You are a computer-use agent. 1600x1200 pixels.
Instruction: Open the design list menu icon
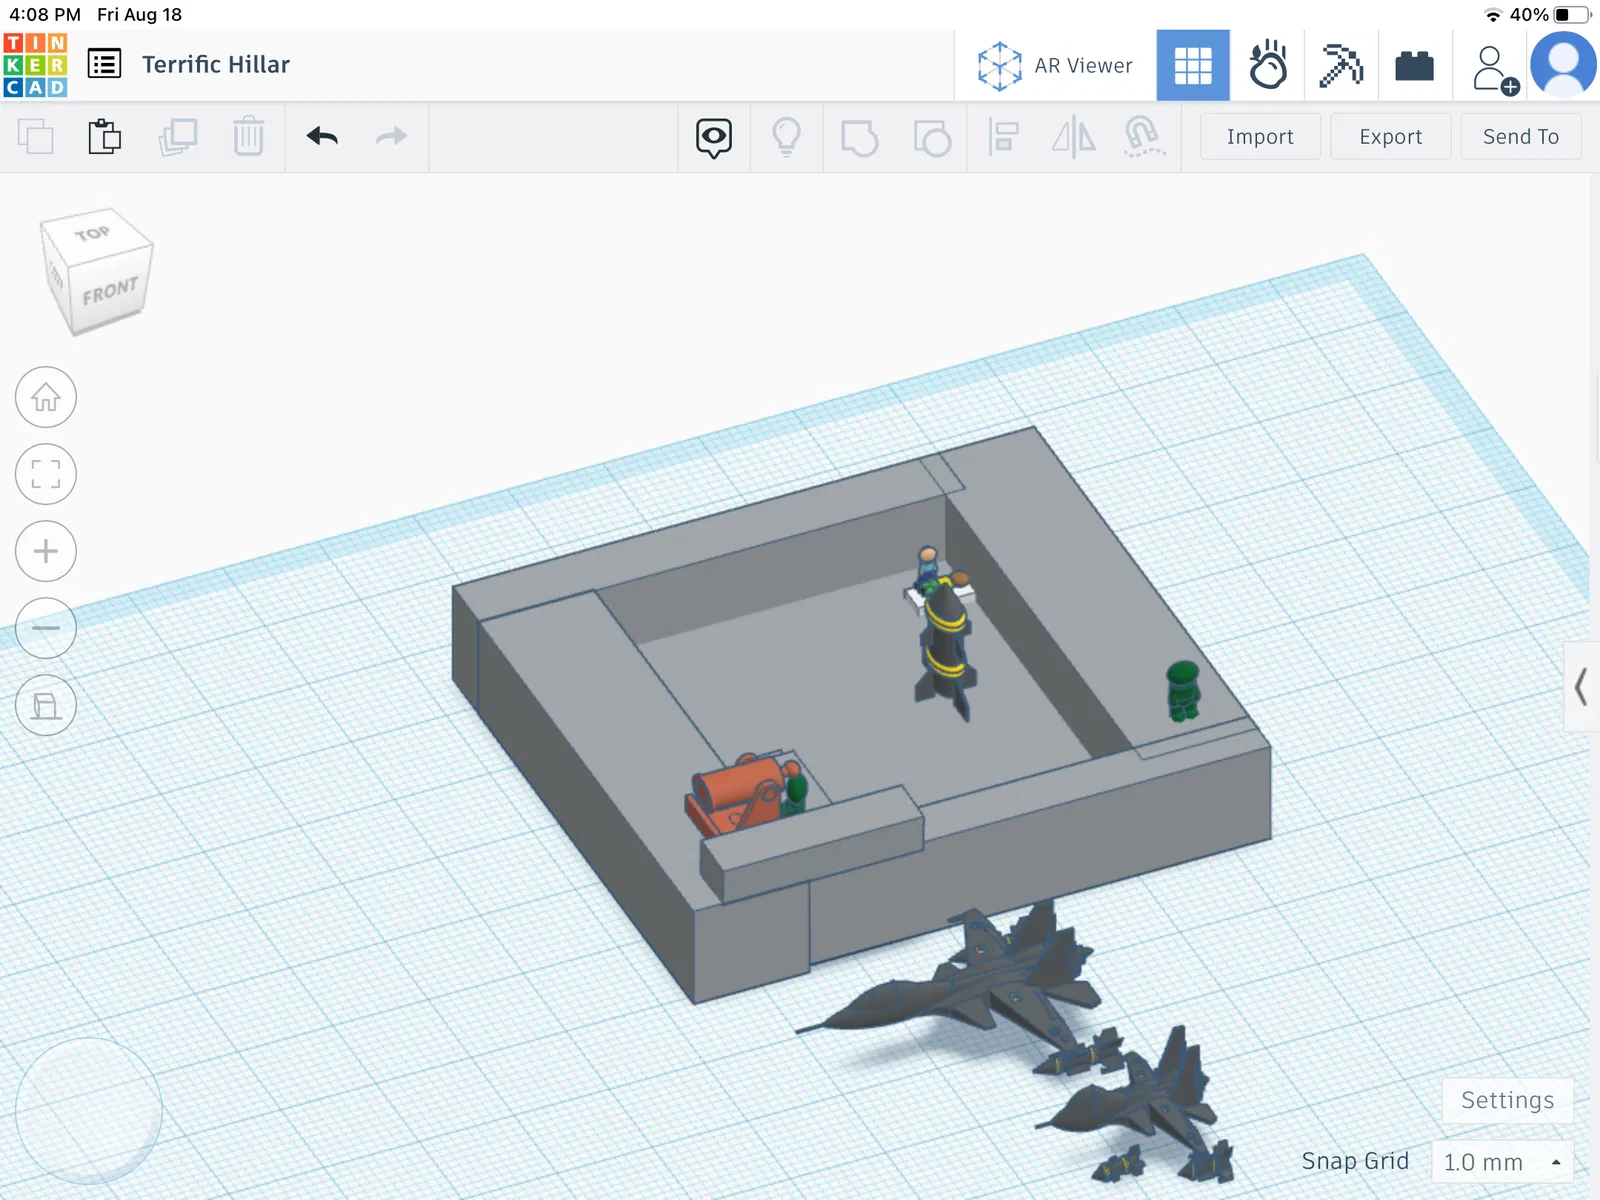tap(104, 65)
